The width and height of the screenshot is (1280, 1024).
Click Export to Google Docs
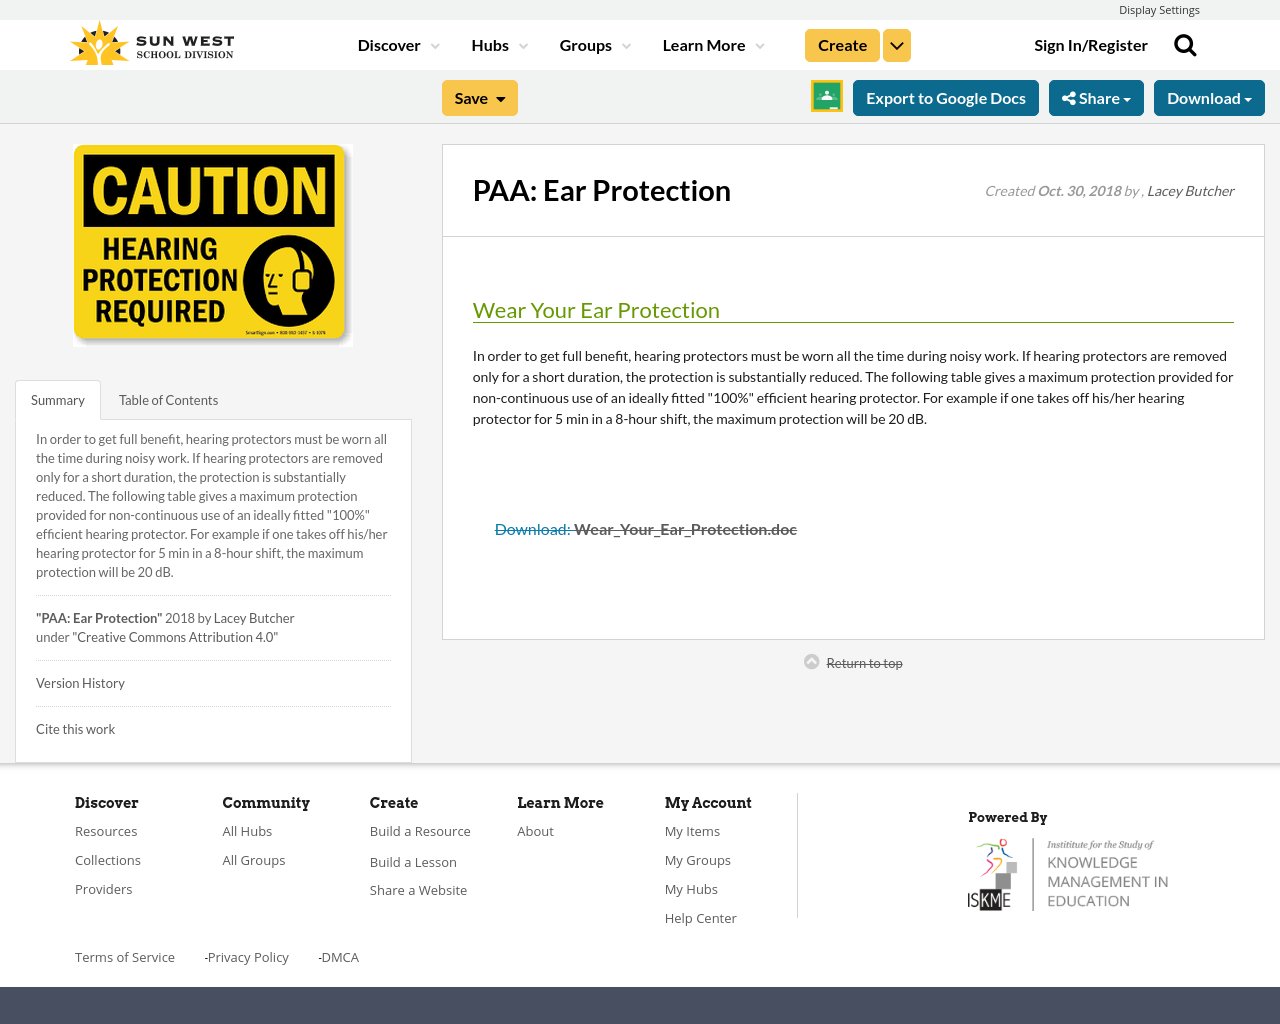coord(945,96)
